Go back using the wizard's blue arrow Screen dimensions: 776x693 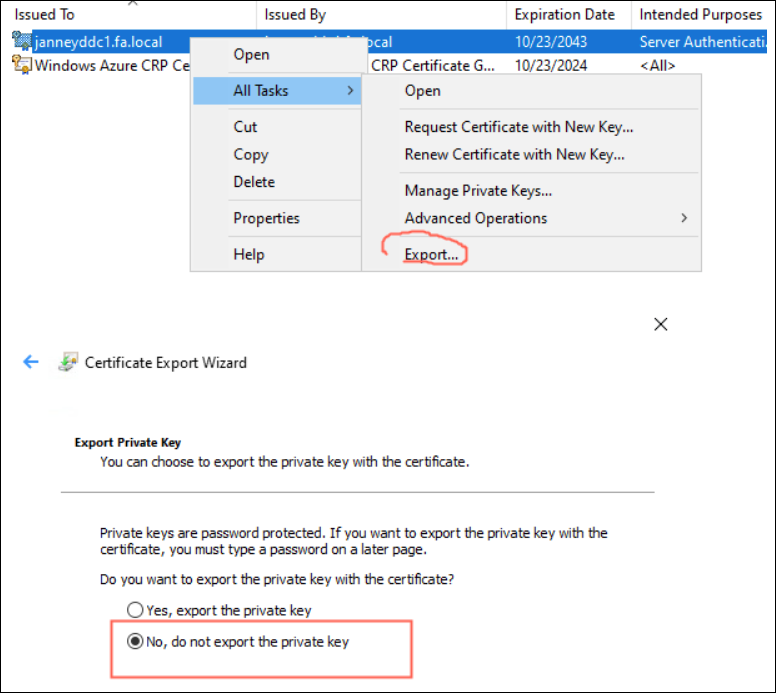tap(31, 362)
